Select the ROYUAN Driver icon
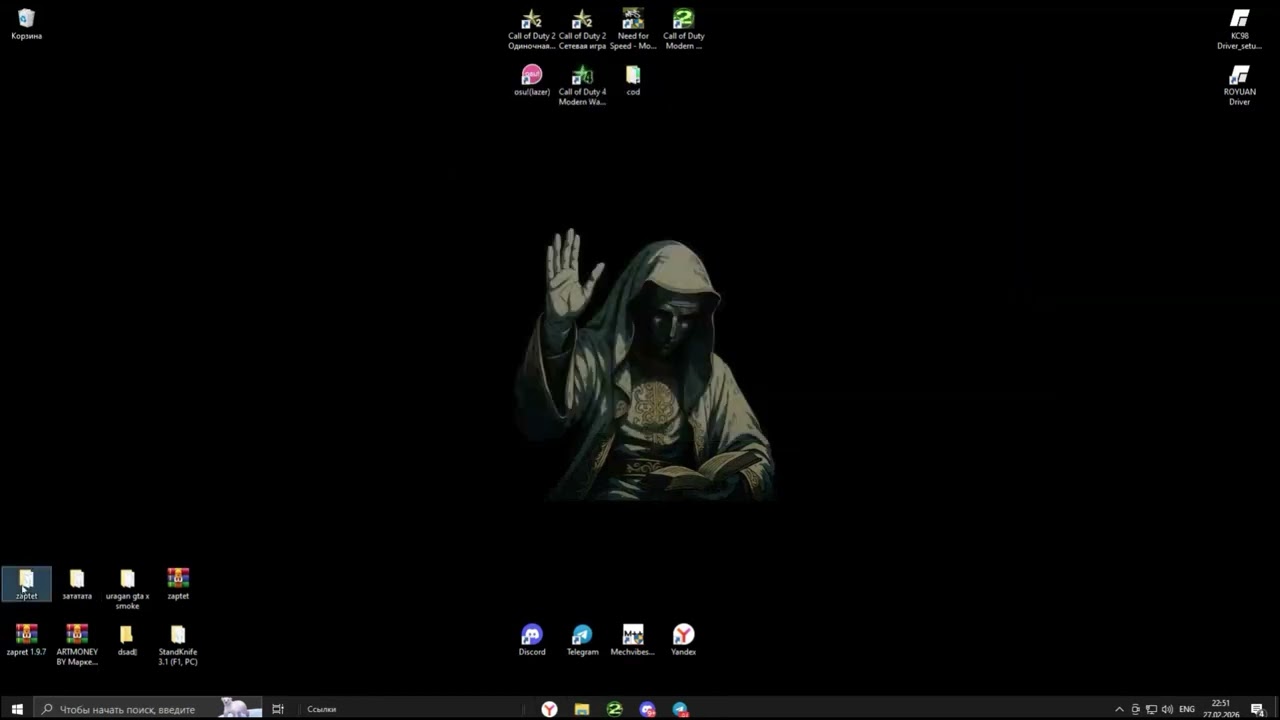Image resolution: width=1280 pixels, height=720 pixels. pos(1239,85)
